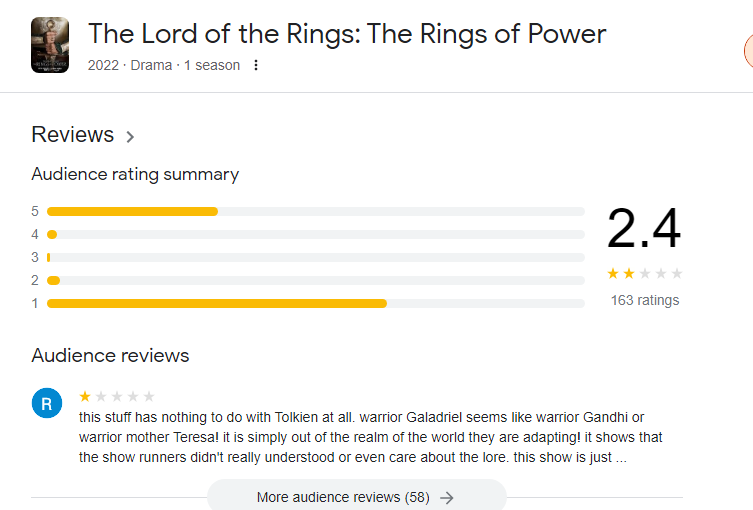The width and height of the screenshot is (753, 510).
Task: Click the arrow icon beside More audience reviews
Action: pyautogui.click(x=447, y=497)
